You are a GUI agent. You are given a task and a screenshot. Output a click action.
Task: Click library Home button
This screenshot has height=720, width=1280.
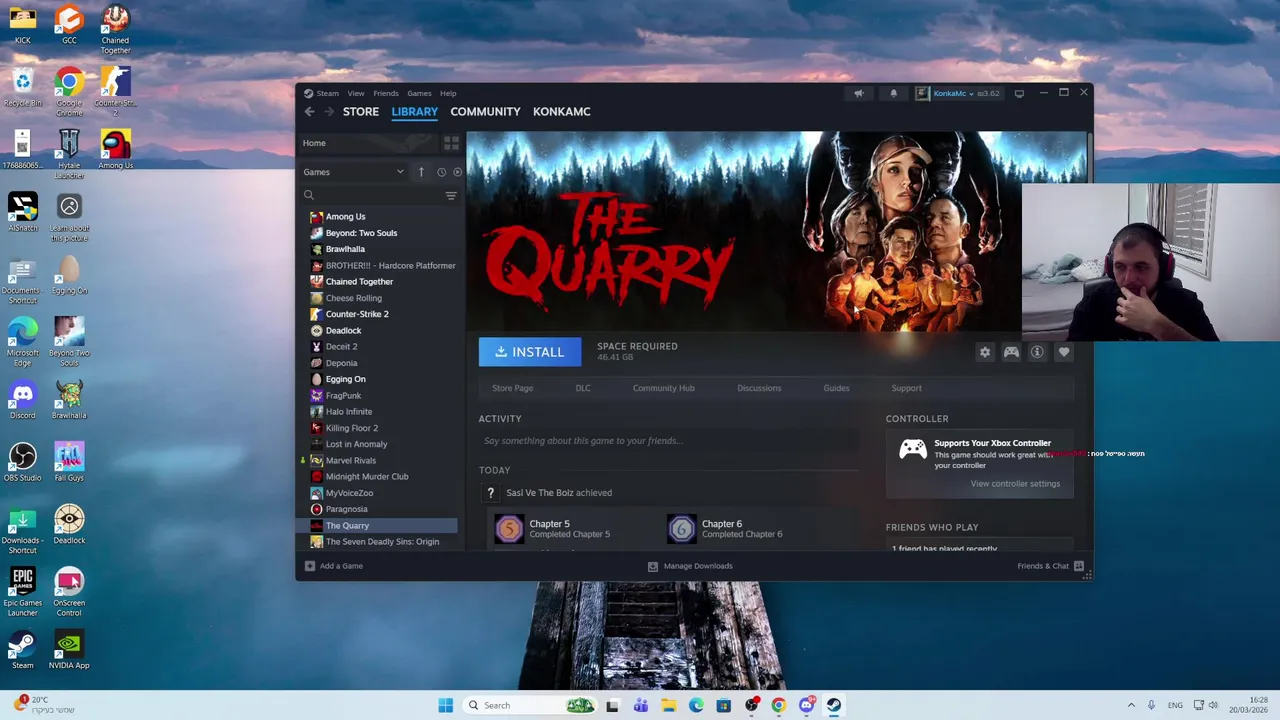368,143
